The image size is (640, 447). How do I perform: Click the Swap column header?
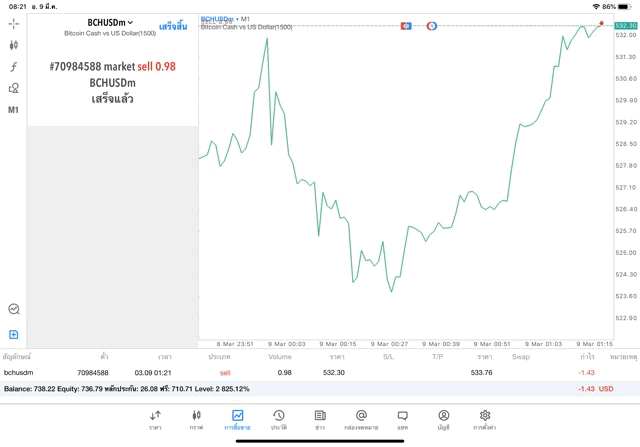coord(521,357)
